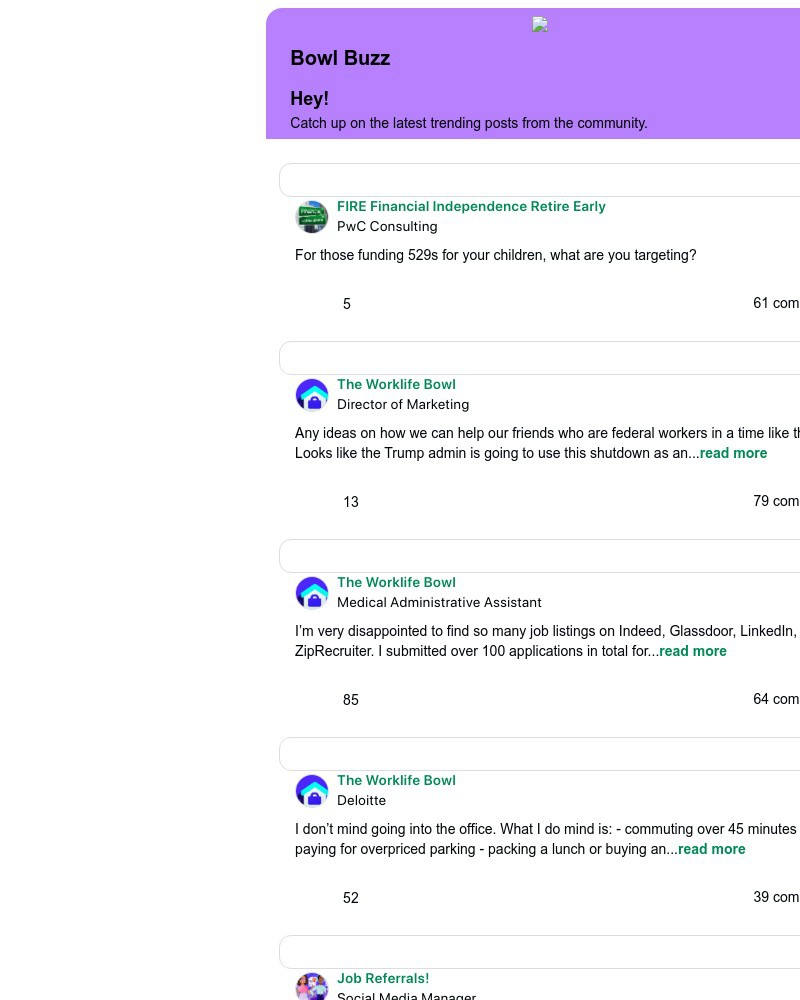Open the Job Referrals! bowl link
The image size is (800, 1000).
(x=383, y=979)
